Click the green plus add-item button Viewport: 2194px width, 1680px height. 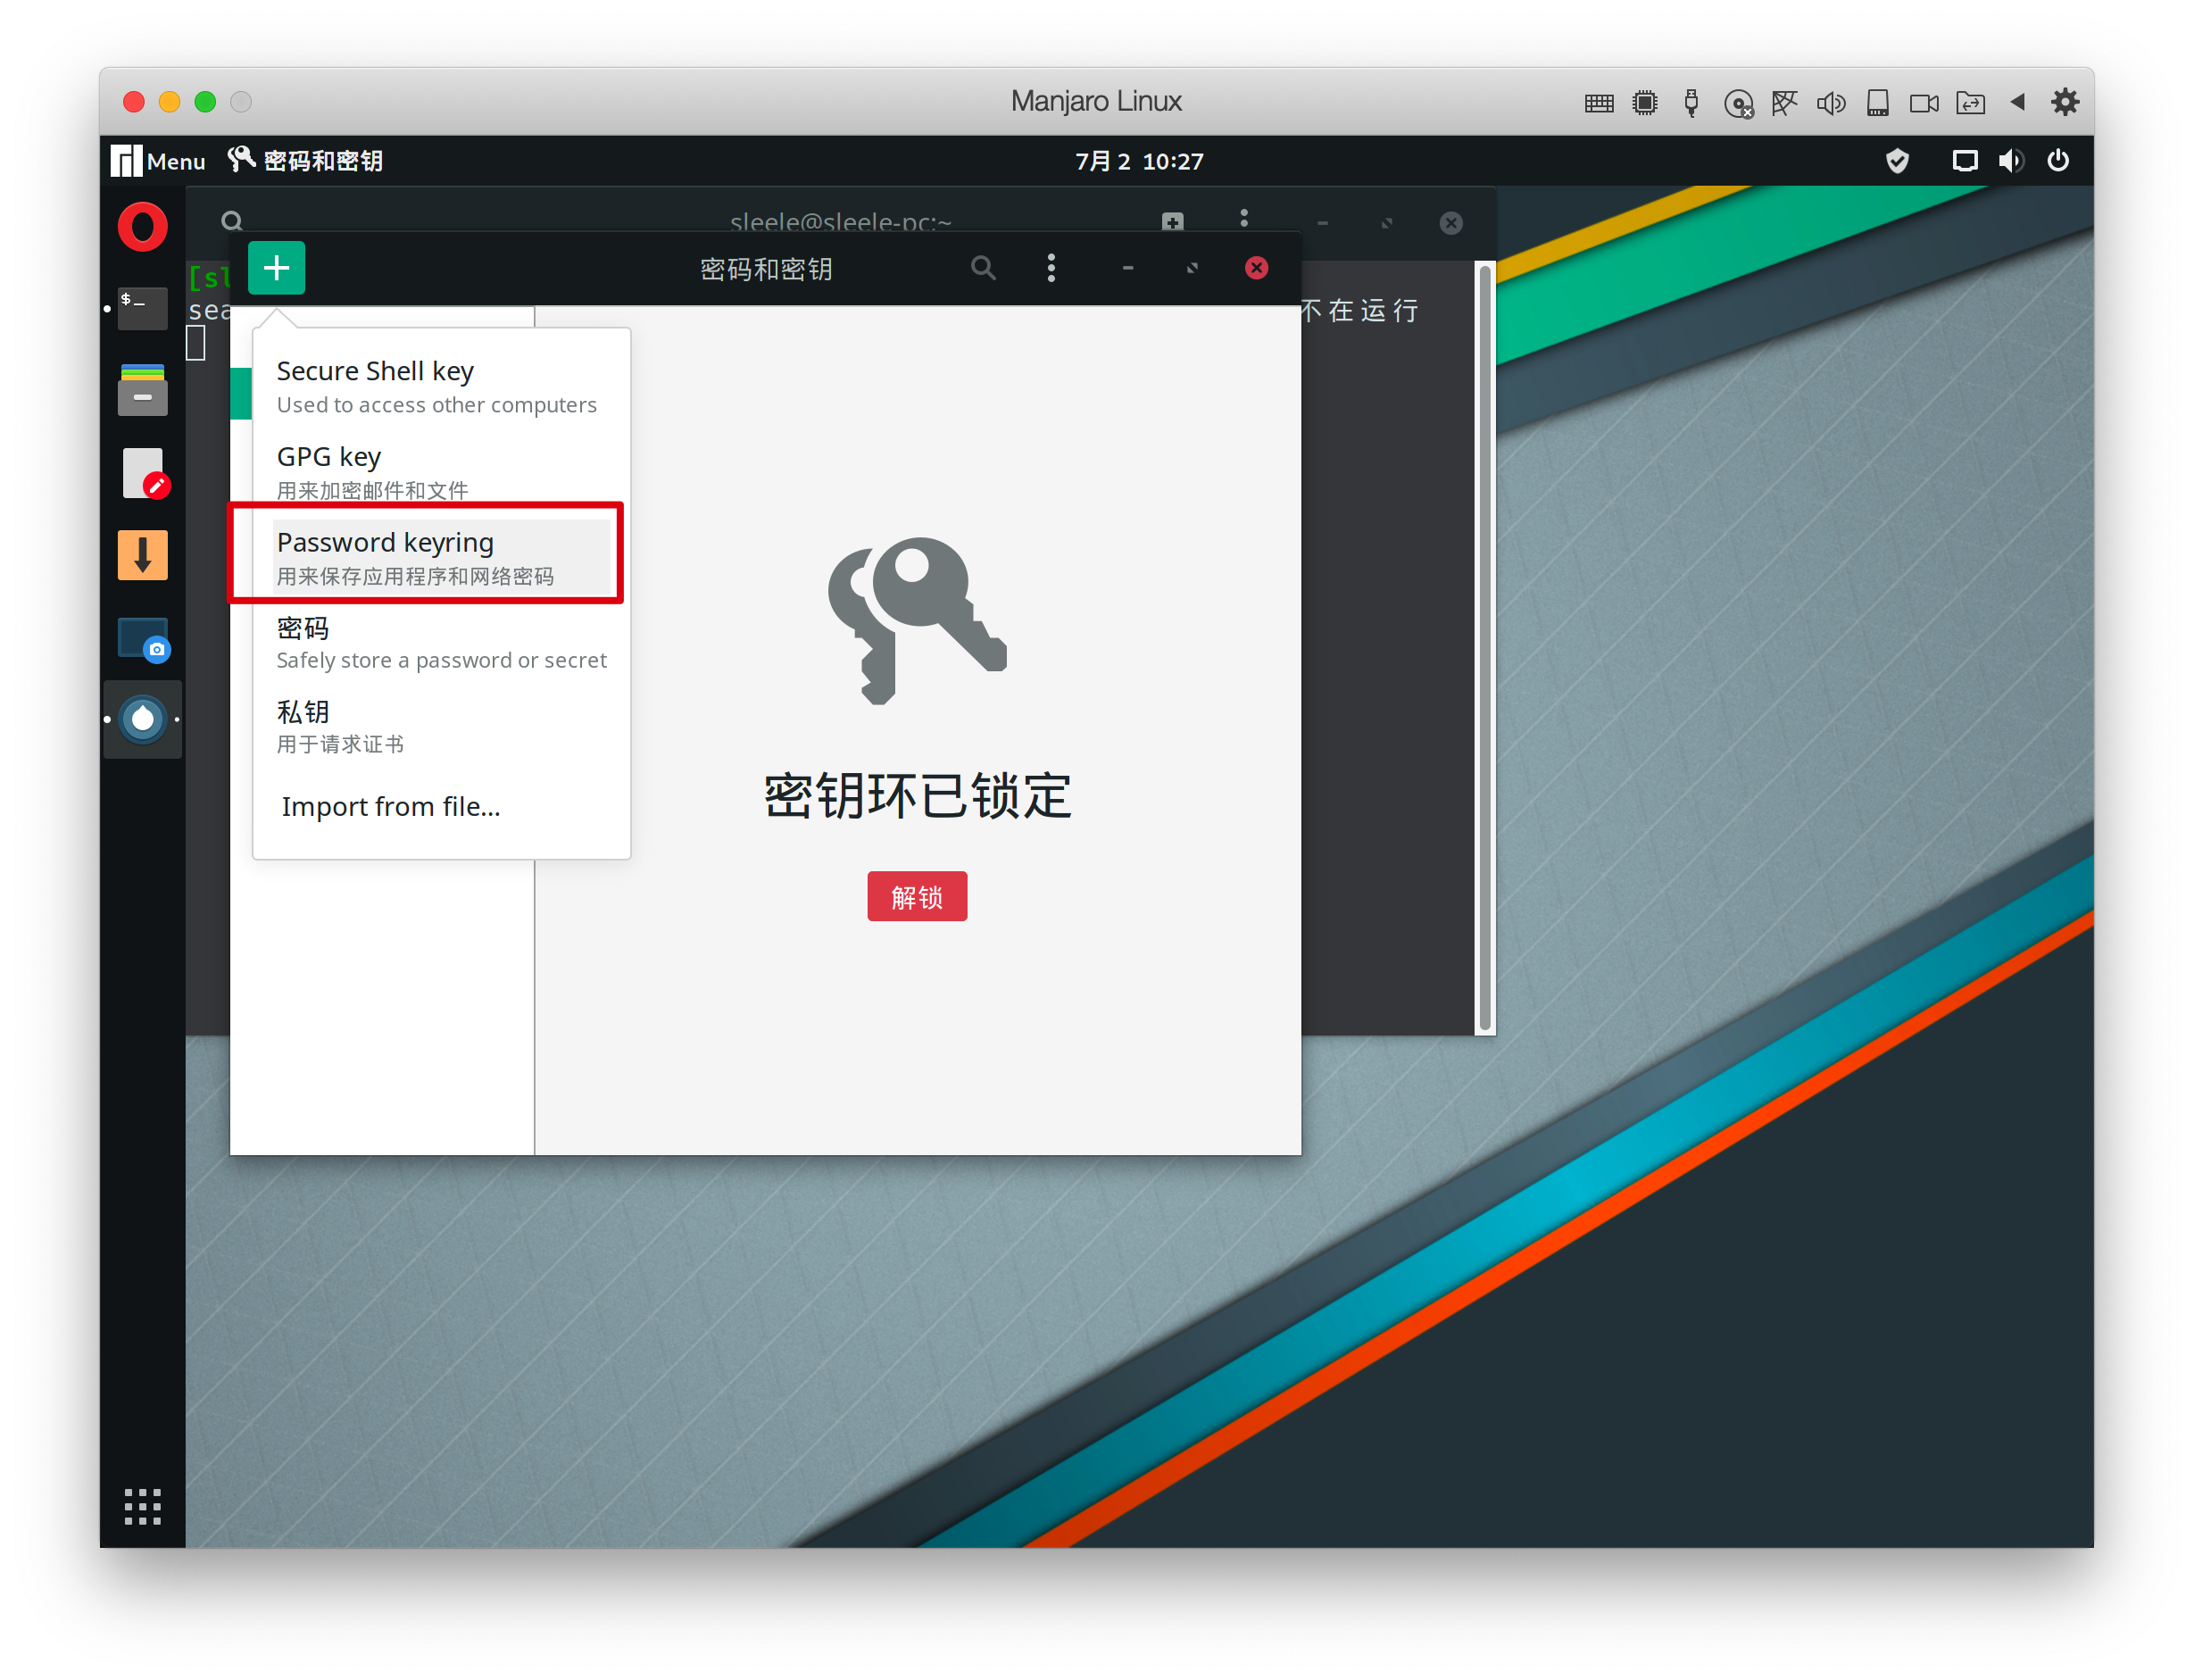pos(276,268)
